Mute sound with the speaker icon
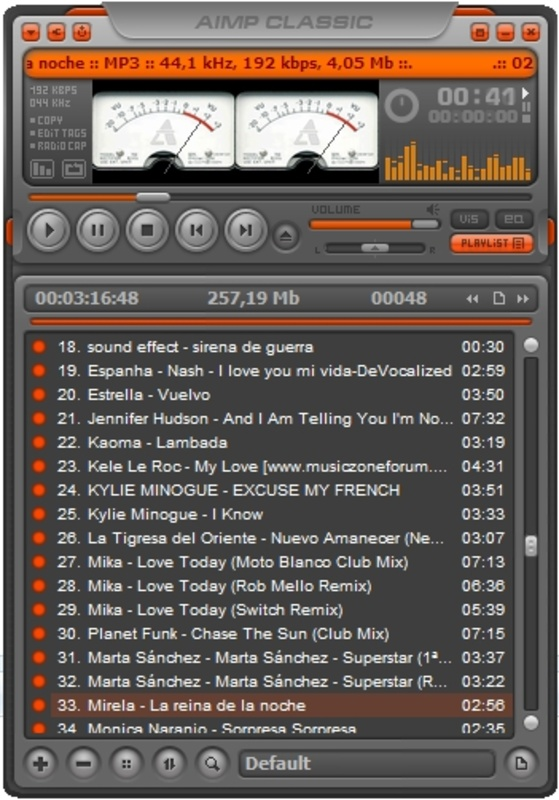Image resolution: width=559 pixels, height=800 pixels. pyautogui.click(x=433, y=209)
